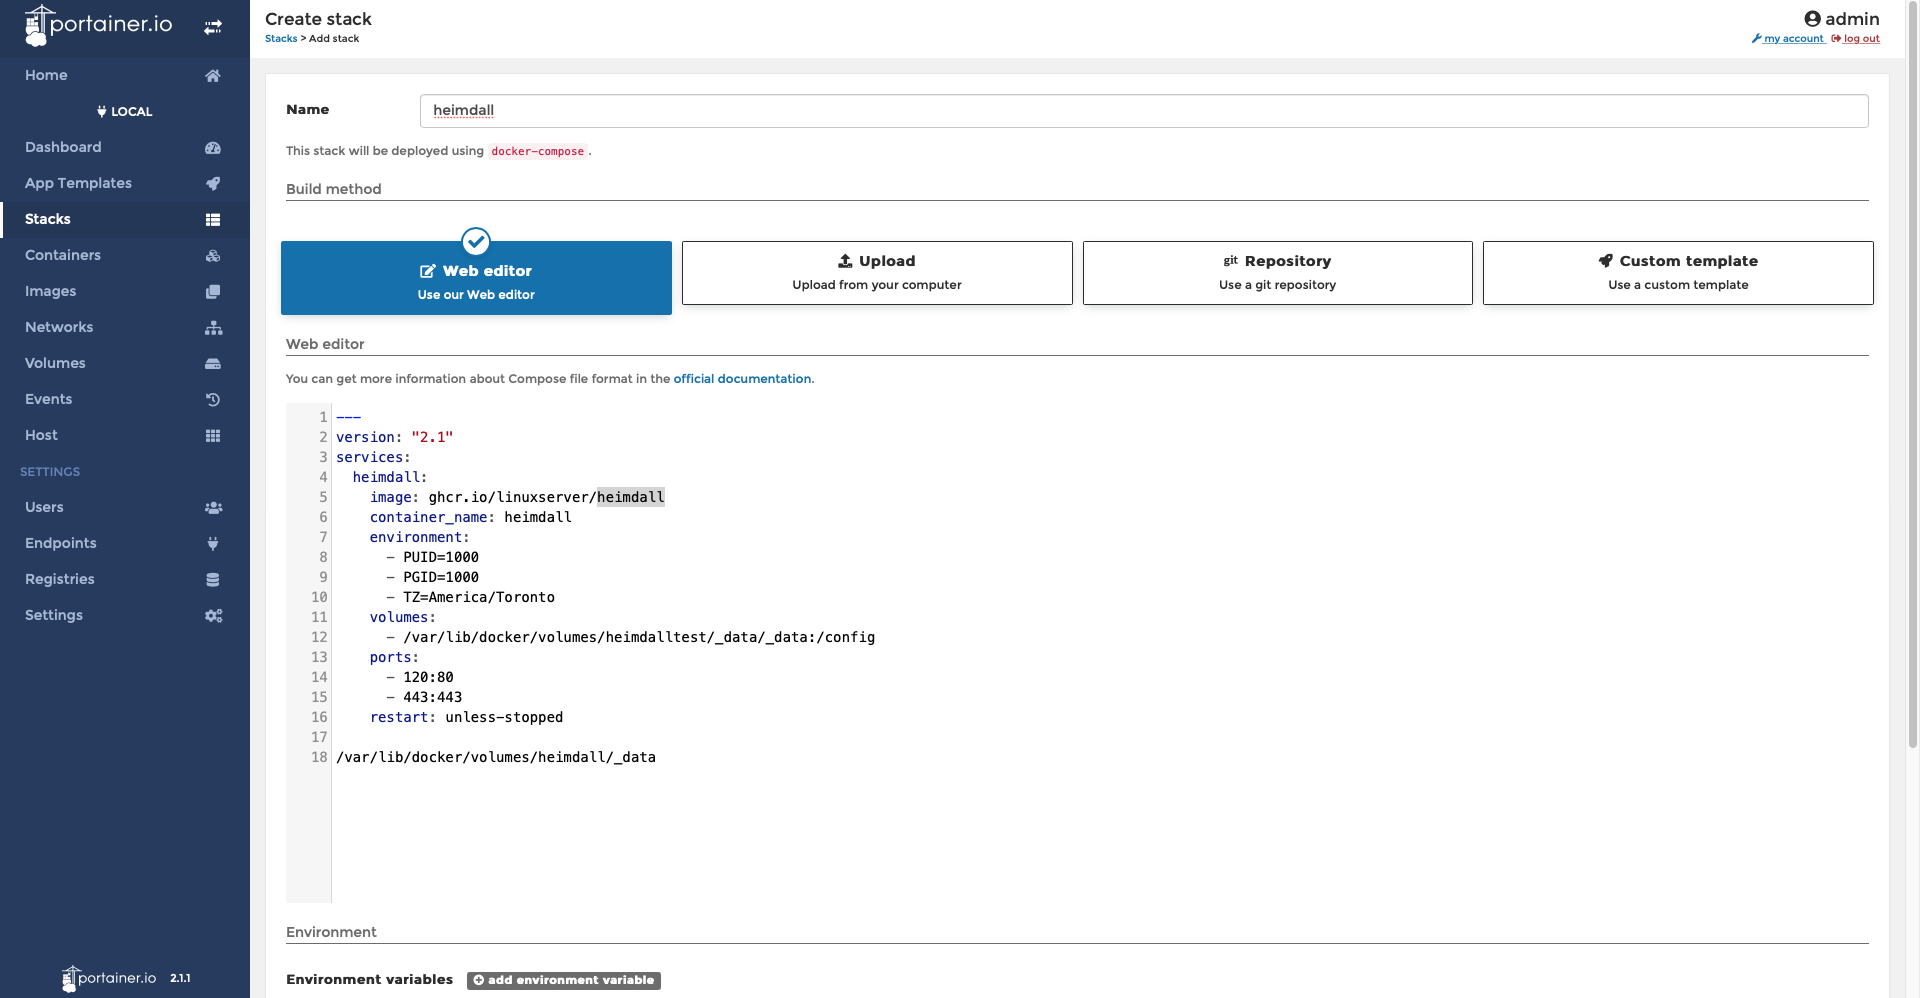The height and width of the screenshot is (998, 1920).
Task: Click the Settings cogs icon
Action: (213, 616)
